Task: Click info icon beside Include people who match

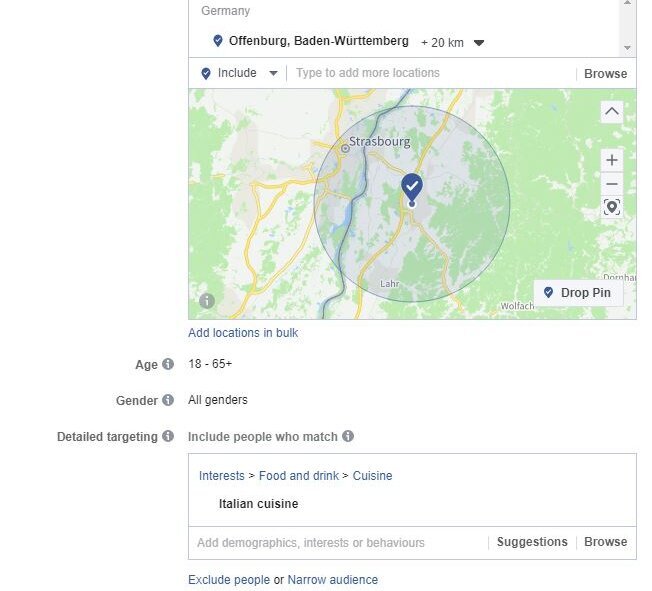Action: pyautogui.click(x=348, y=437)
